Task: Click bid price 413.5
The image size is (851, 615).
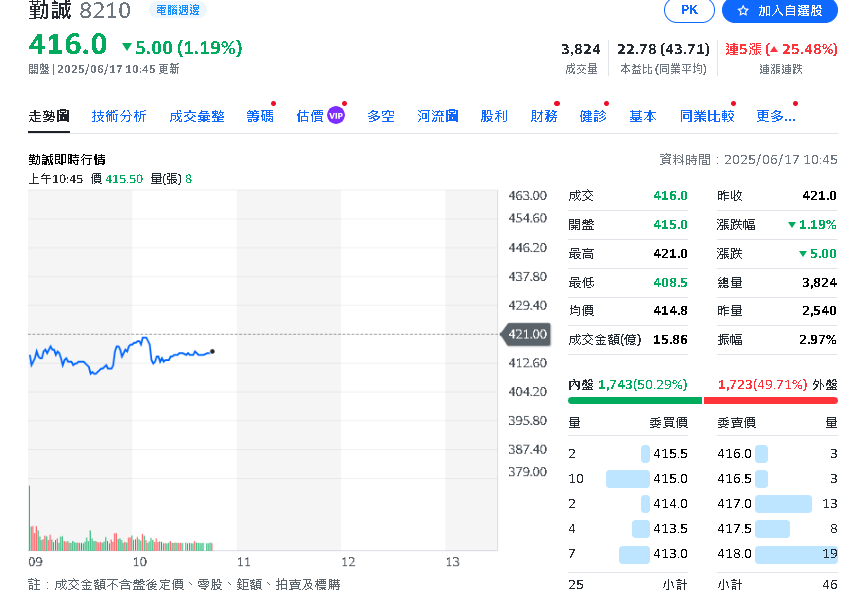Action: tap(670, 529)
